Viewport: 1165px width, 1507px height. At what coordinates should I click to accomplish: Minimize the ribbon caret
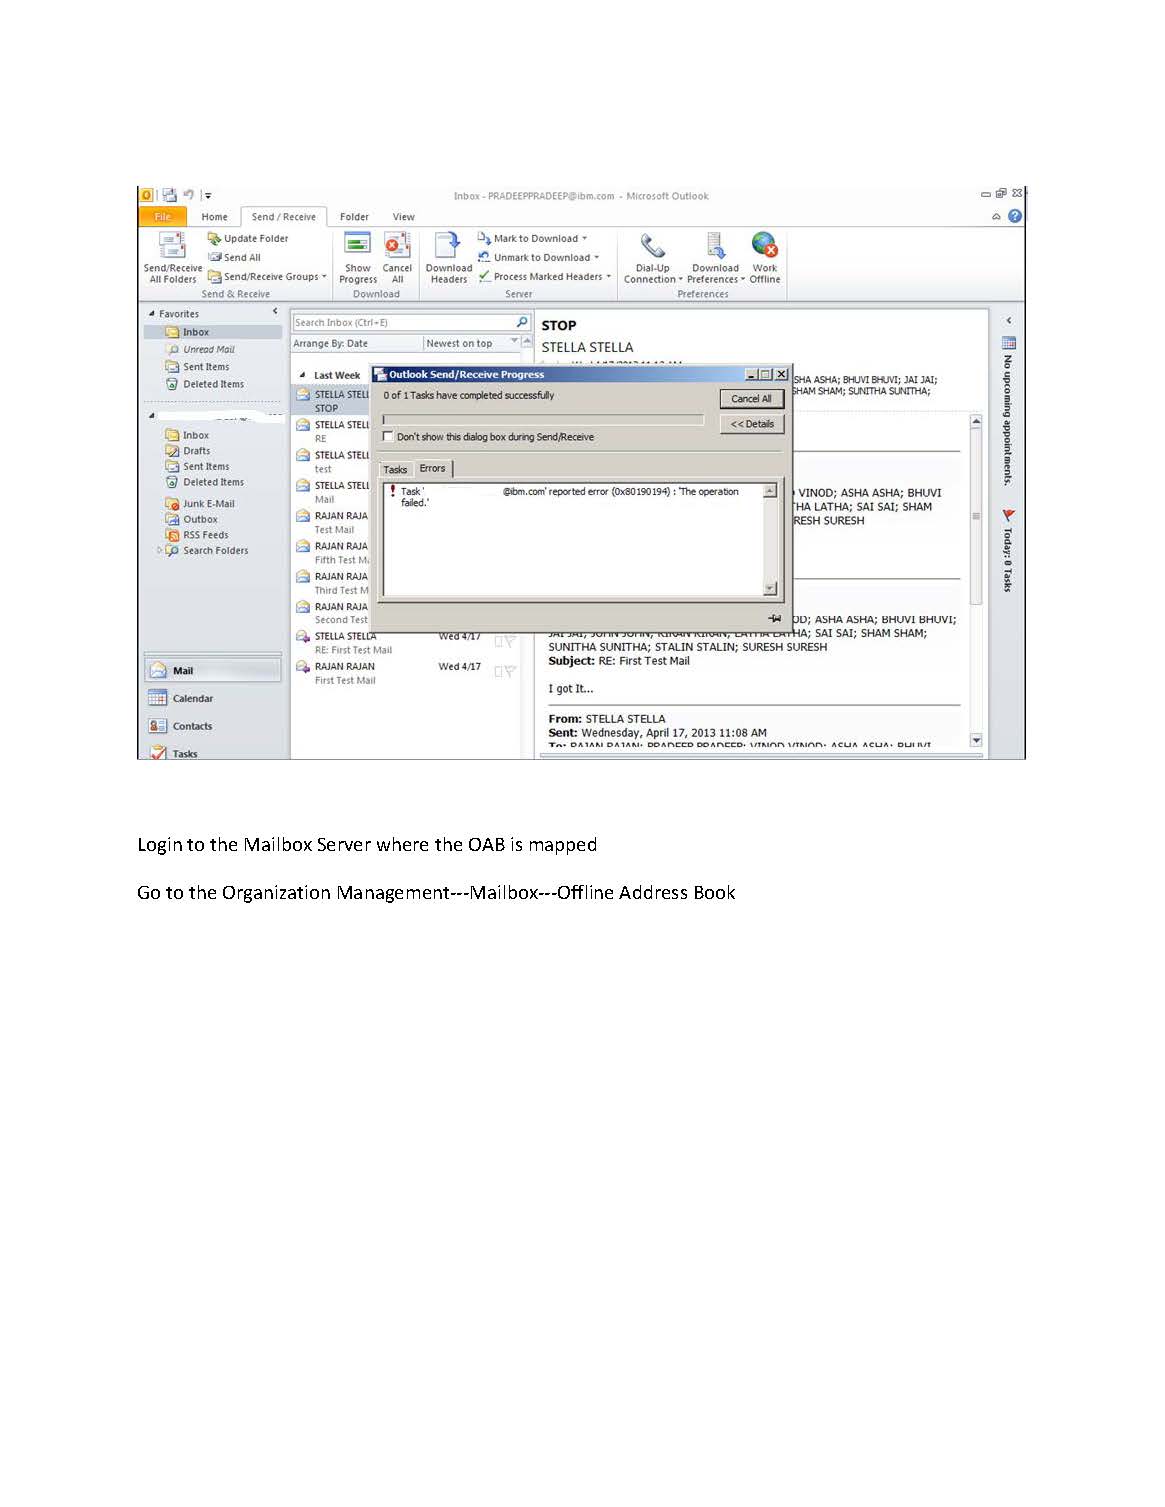(x=996, y=217)
